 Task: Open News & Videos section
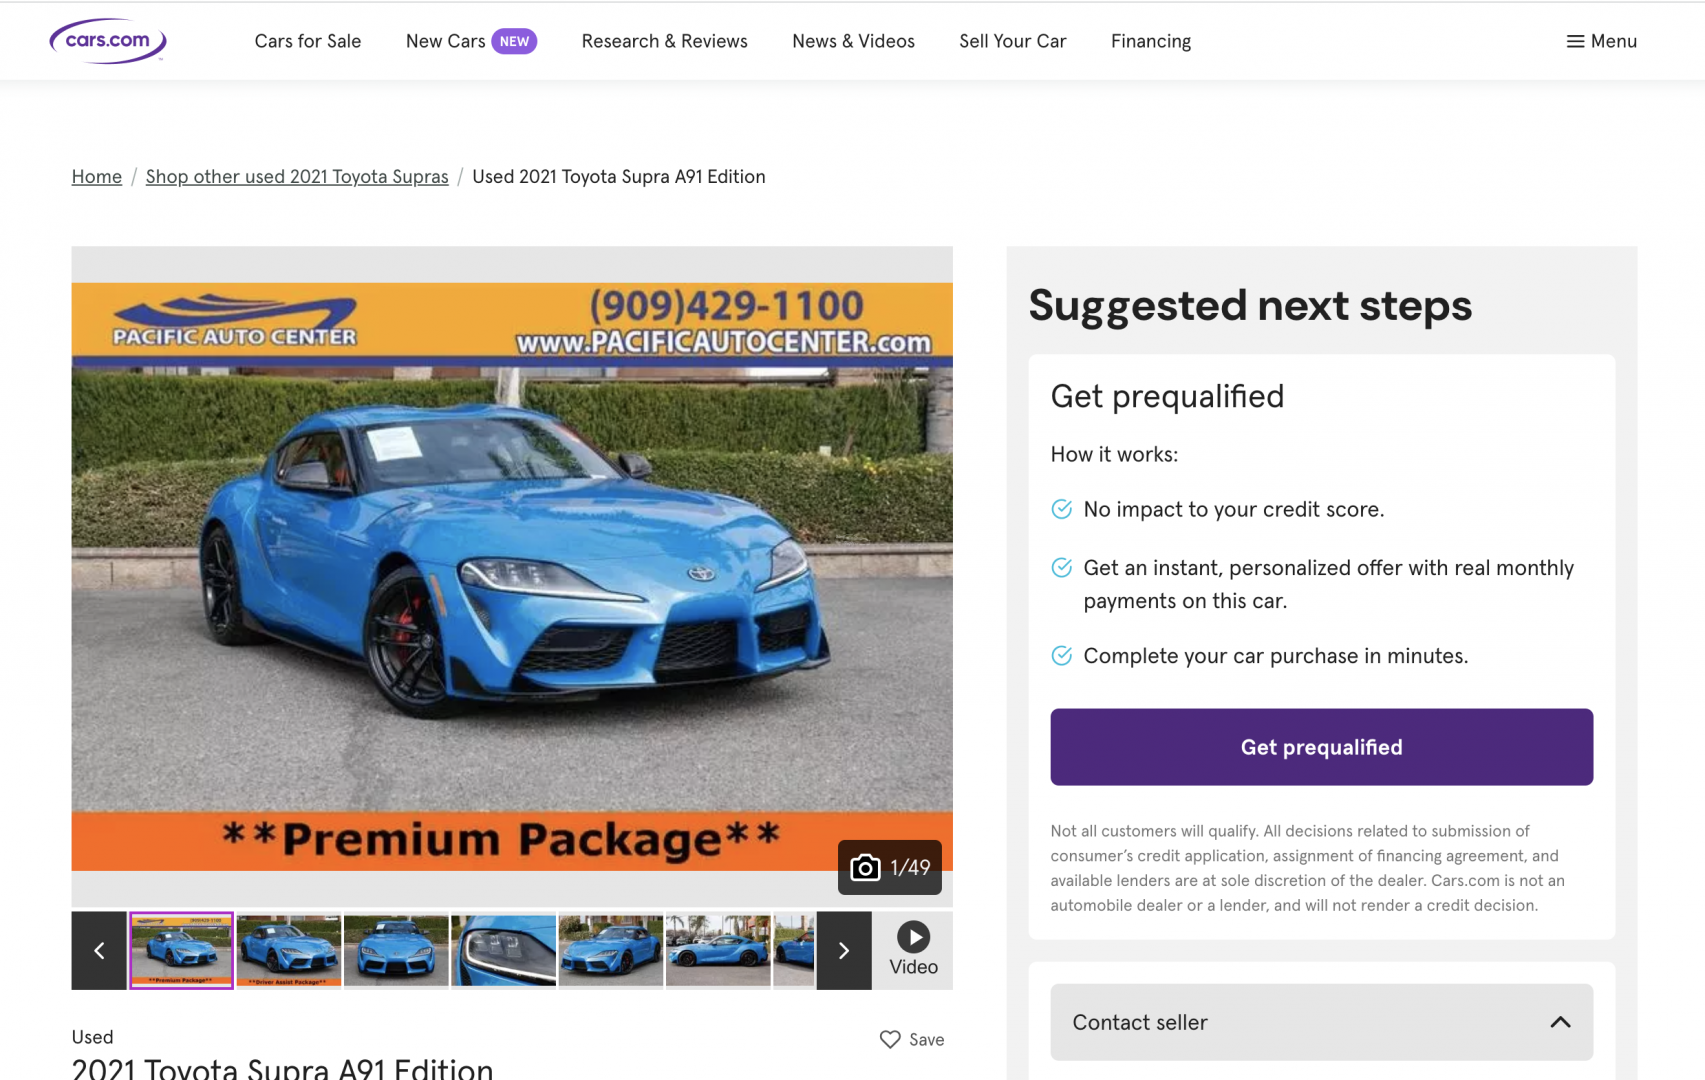[853, 41]
